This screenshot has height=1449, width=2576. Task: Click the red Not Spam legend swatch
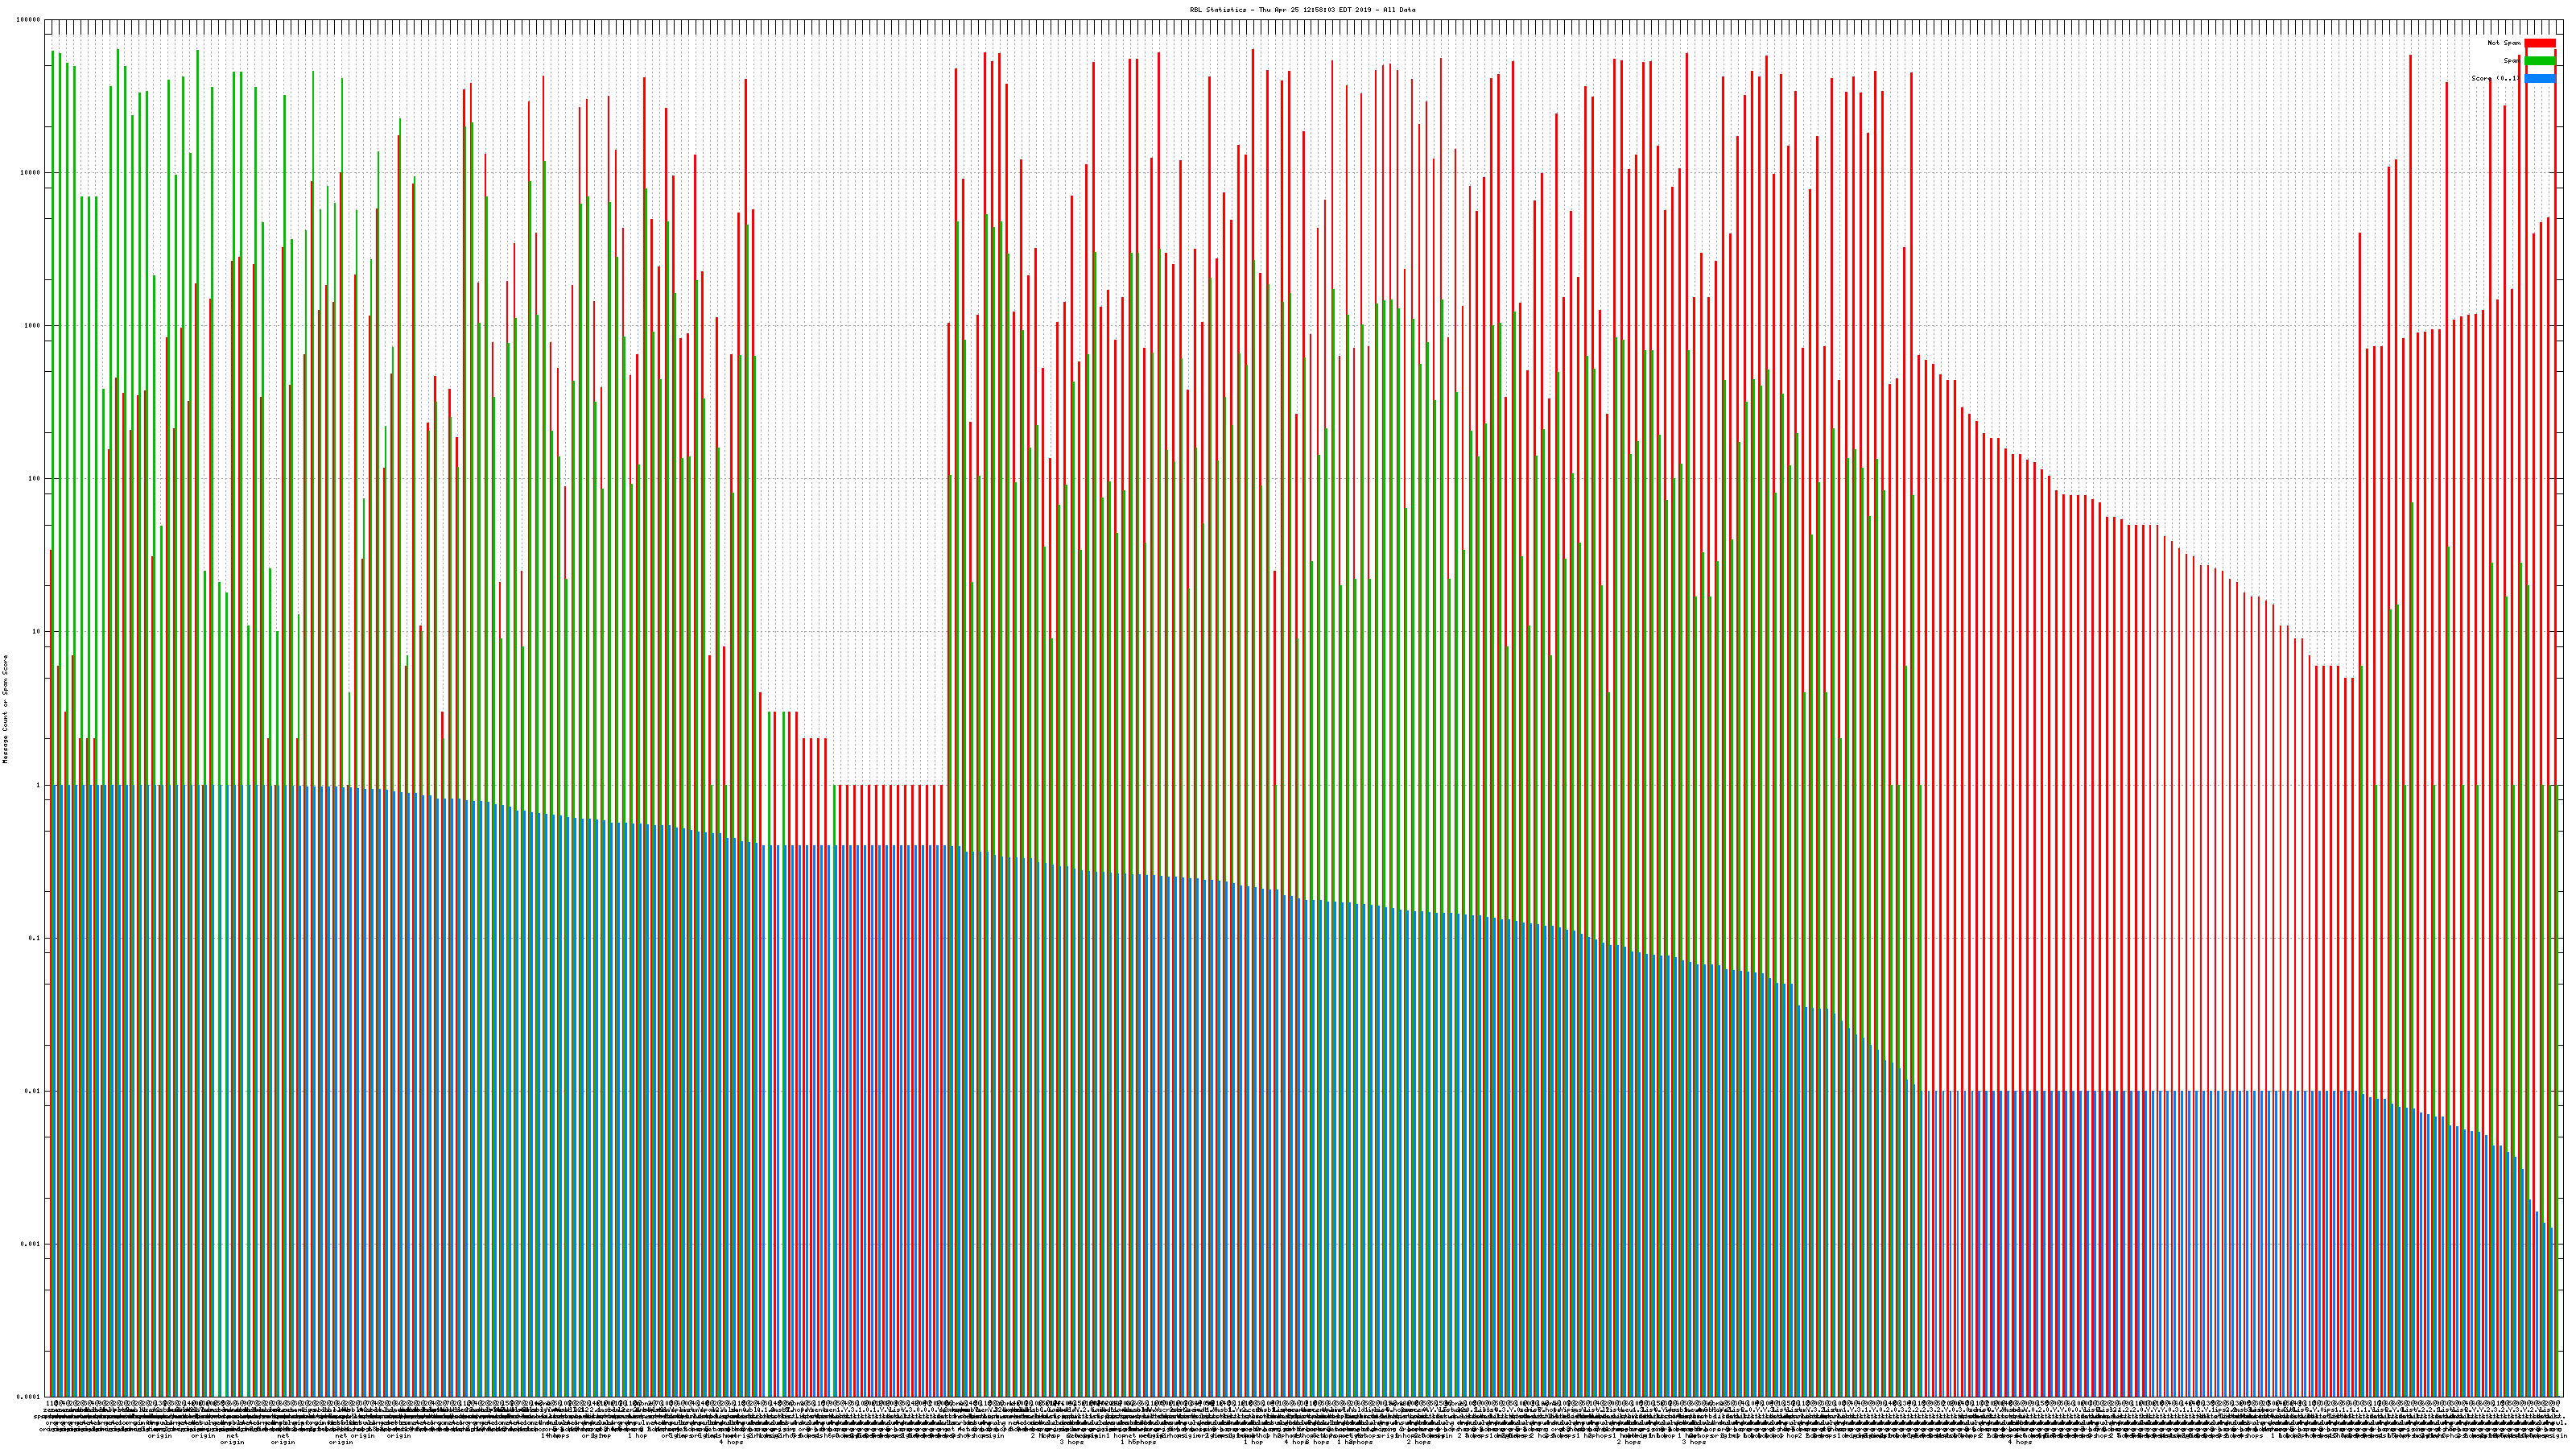(2539, 43)
